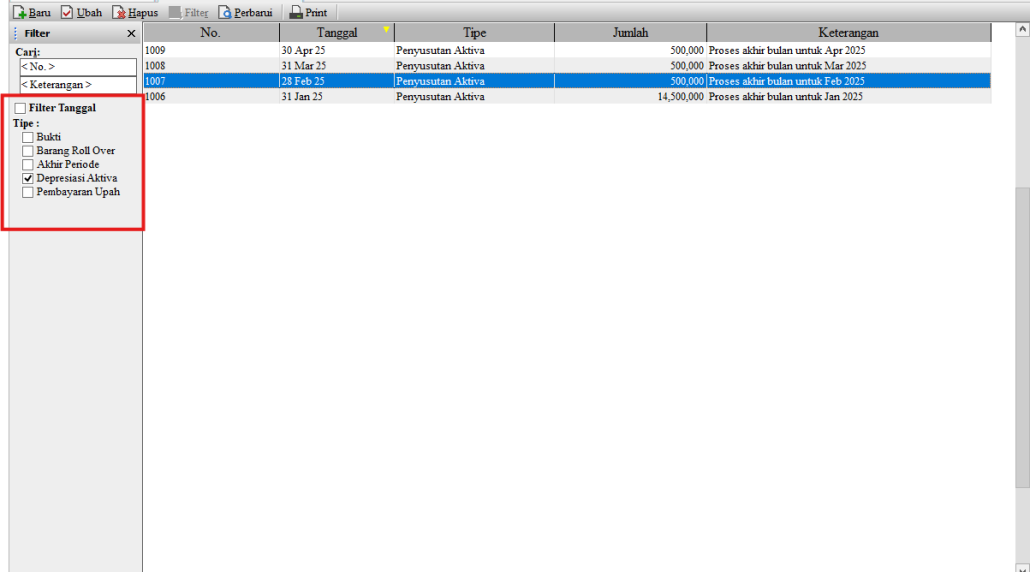1030x572 pixels.
Task: Tick the Barang Roll Over checkbox
Action: coord(28,151)
